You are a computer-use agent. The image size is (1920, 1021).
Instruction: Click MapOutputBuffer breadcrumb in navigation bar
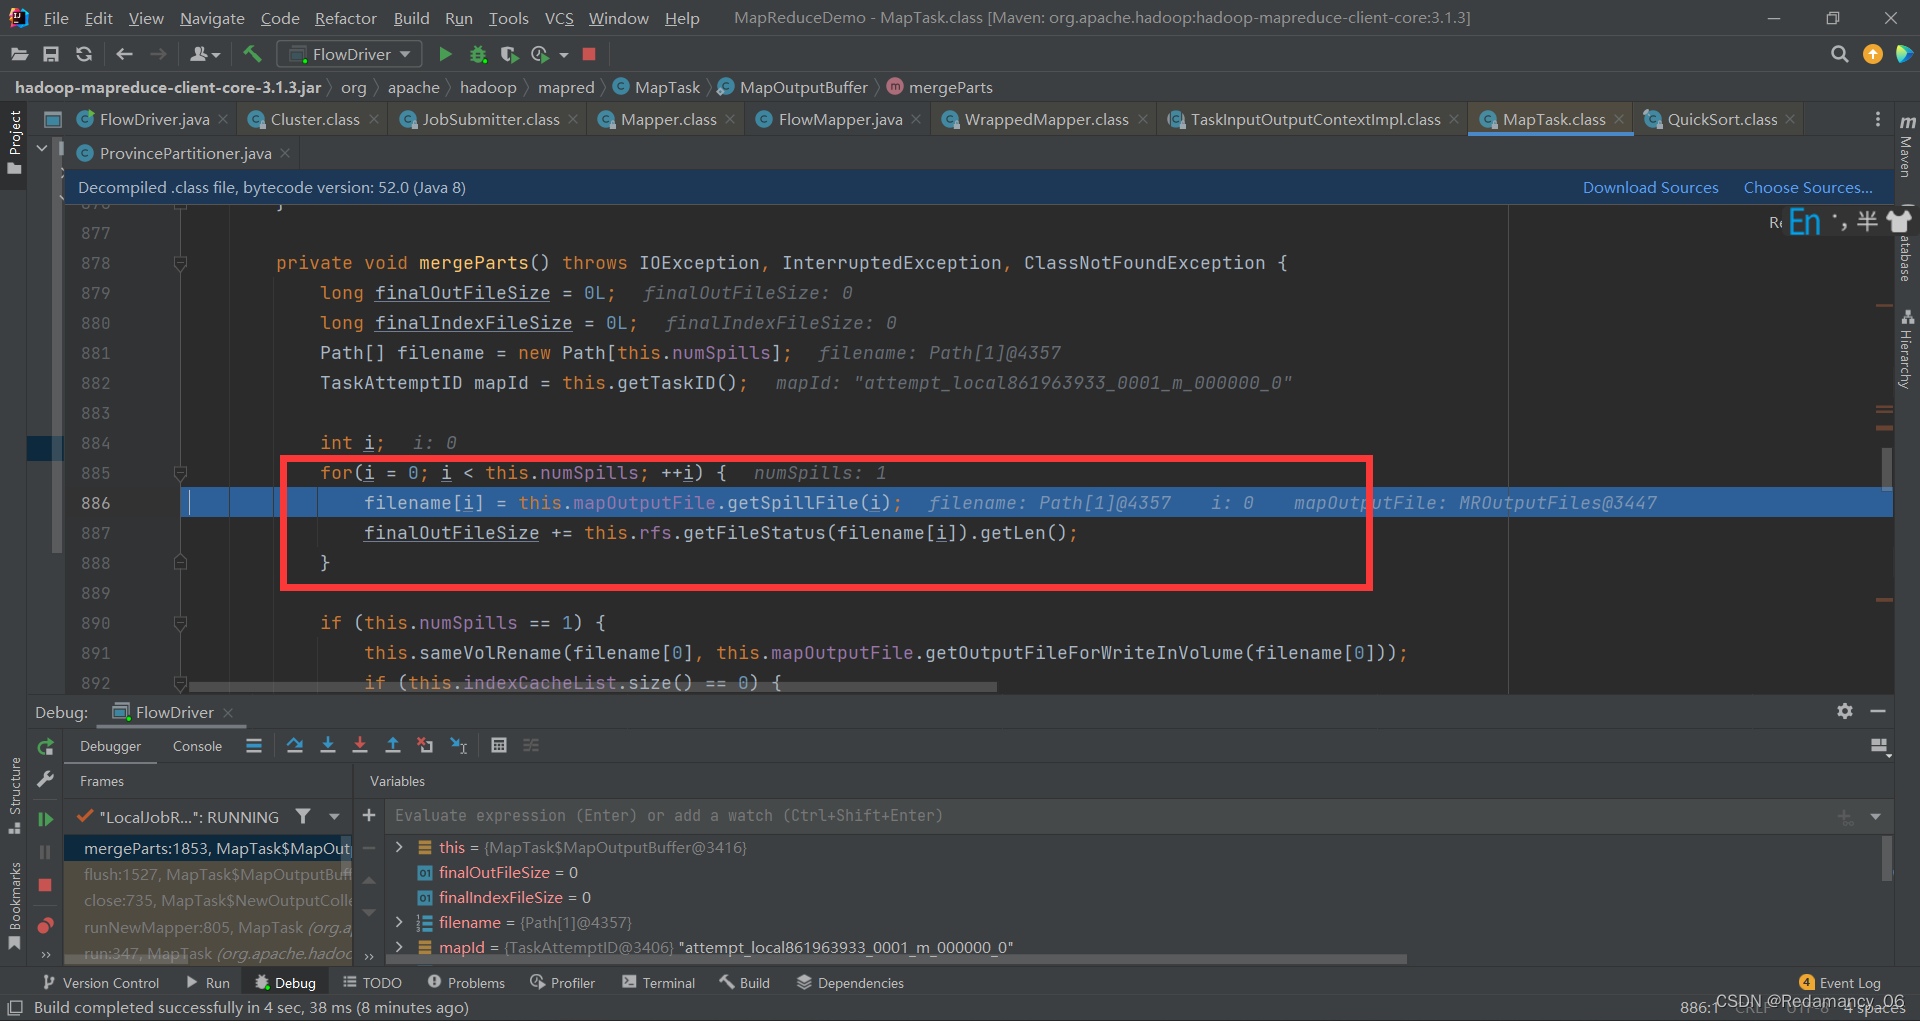(793, 87)
